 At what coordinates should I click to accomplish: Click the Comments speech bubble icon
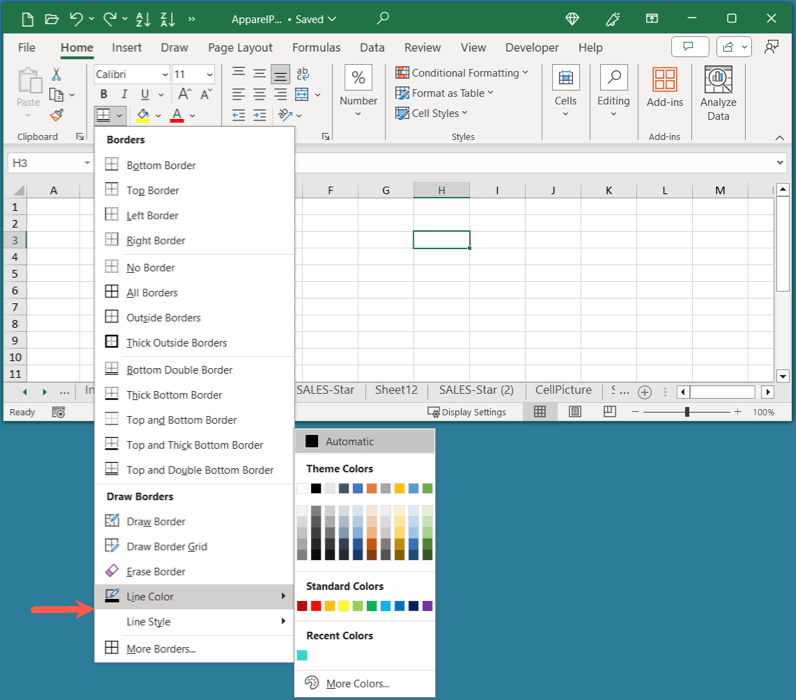point(689,47)
